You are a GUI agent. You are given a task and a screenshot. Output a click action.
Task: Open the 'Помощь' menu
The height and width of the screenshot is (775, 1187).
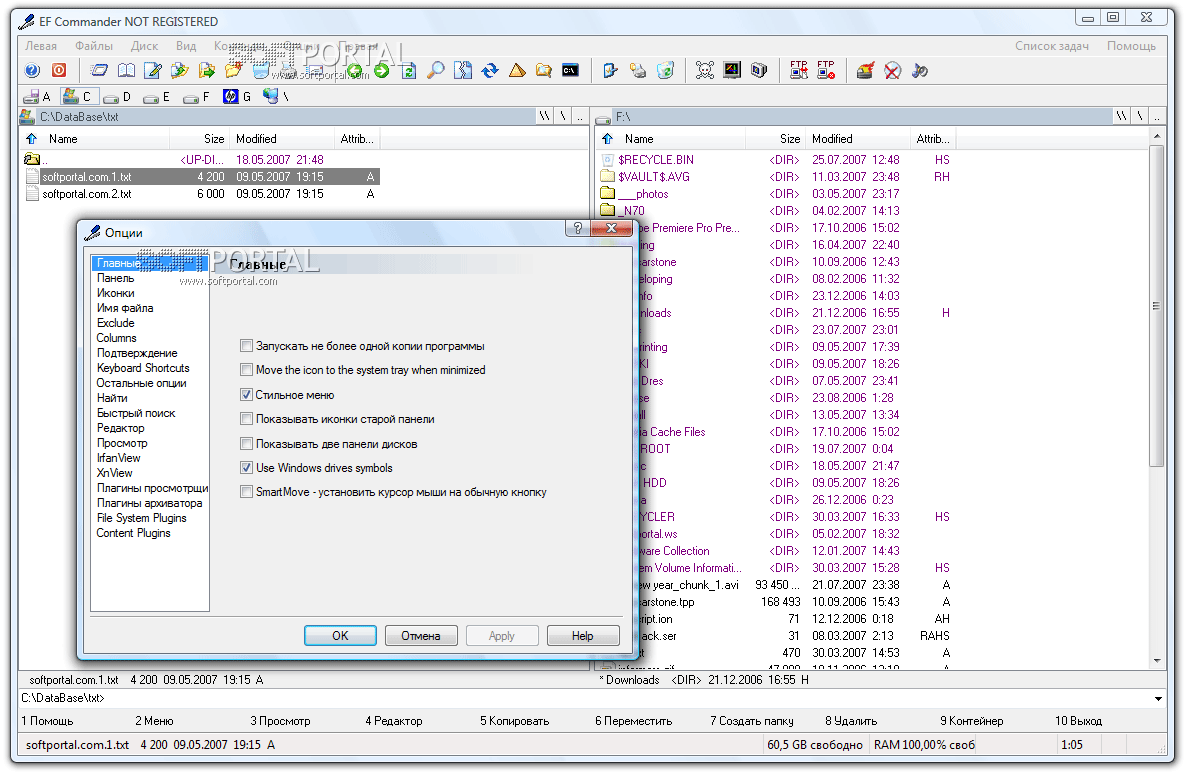point(1131,46)
